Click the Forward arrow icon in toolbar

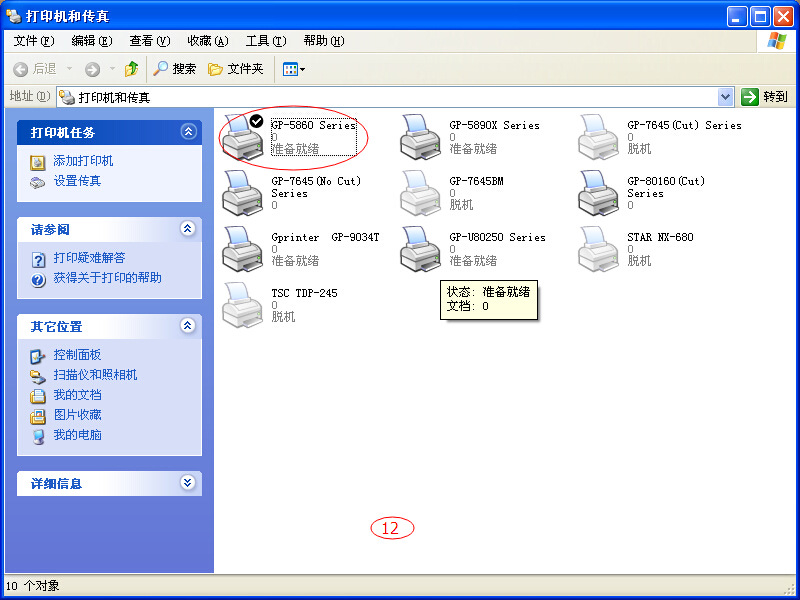(x=92, y=69)
